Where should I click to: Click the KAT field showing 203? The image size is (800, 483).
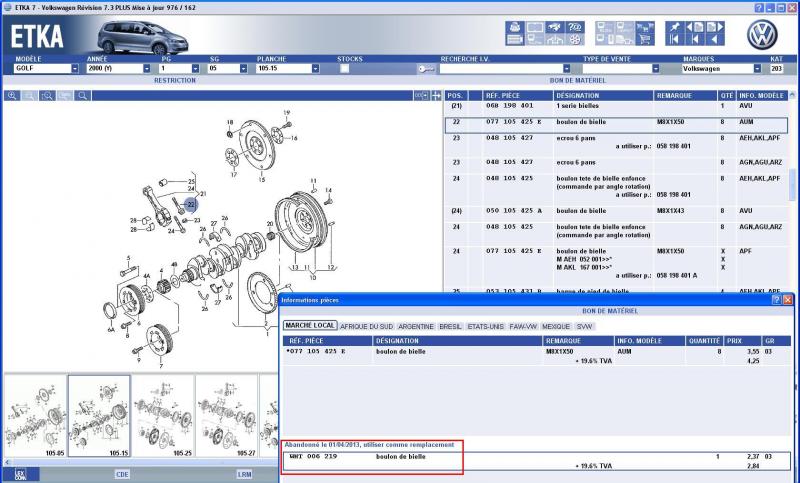[777, 68]
